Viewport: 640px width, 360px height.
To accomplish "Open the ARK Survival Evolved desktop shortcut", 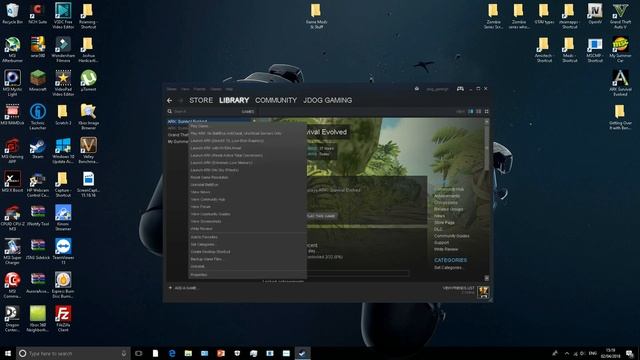I will coord(620,83).
